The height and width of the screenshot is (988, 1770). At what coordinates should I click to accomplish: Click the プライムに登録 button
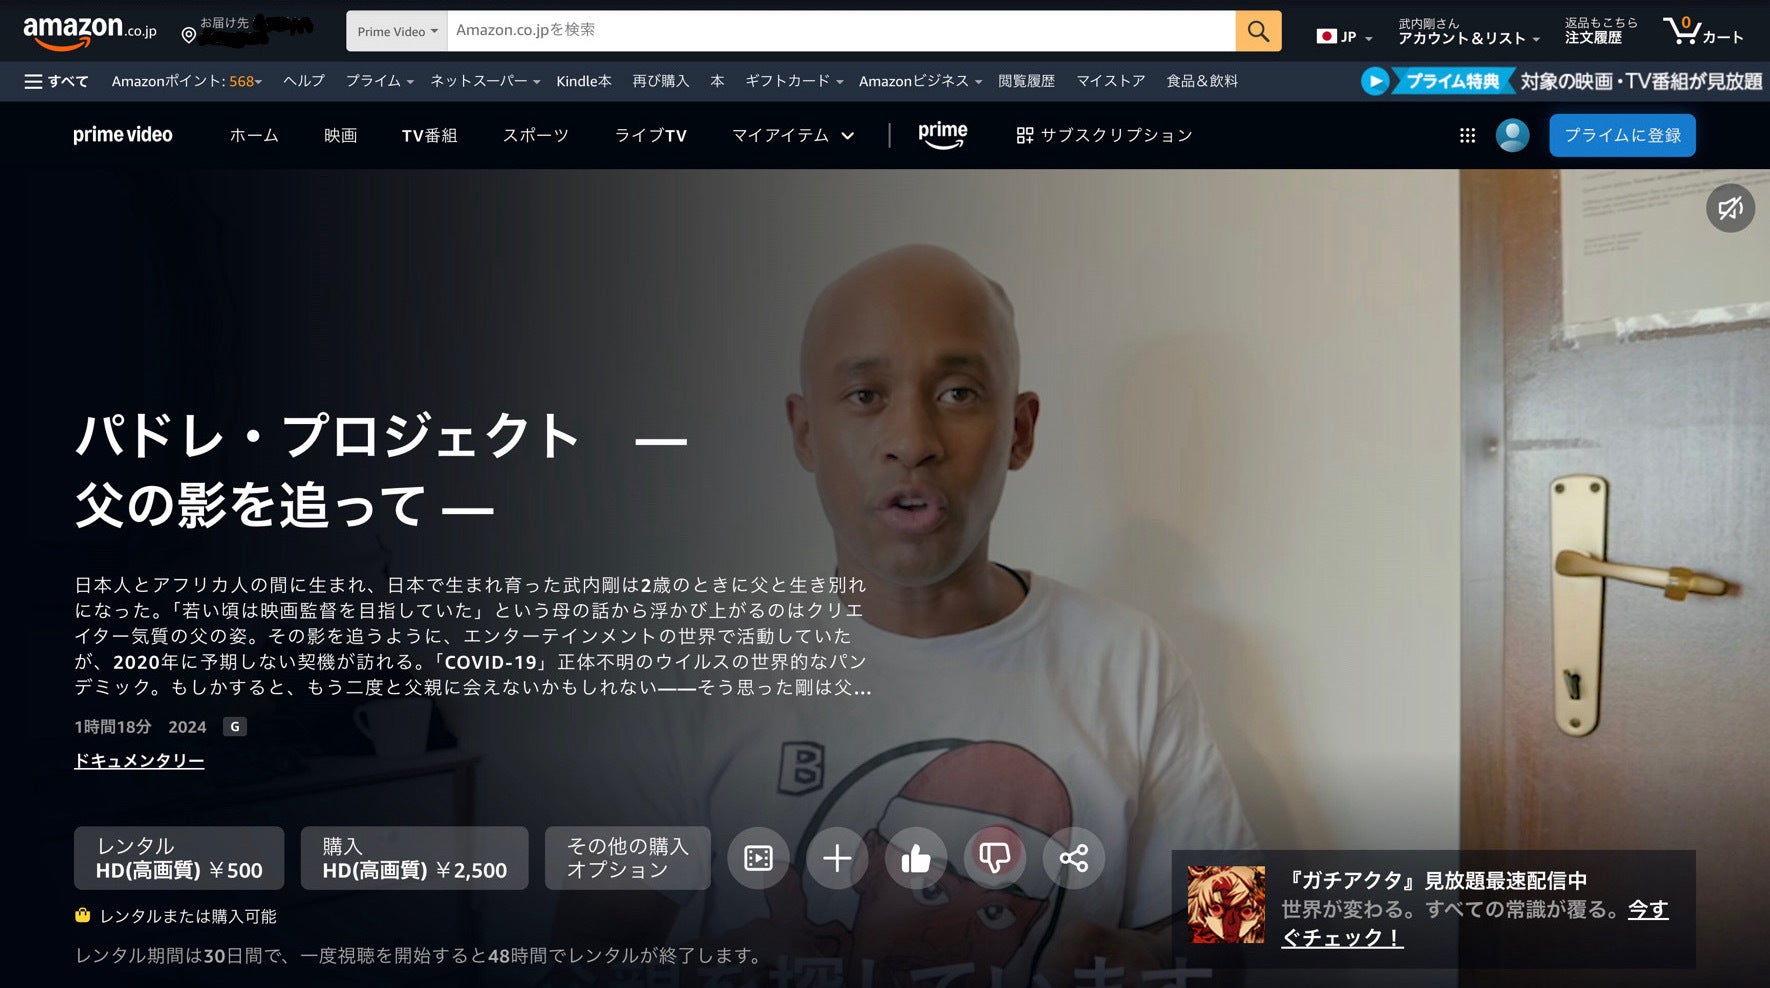tap(1621, 136)
